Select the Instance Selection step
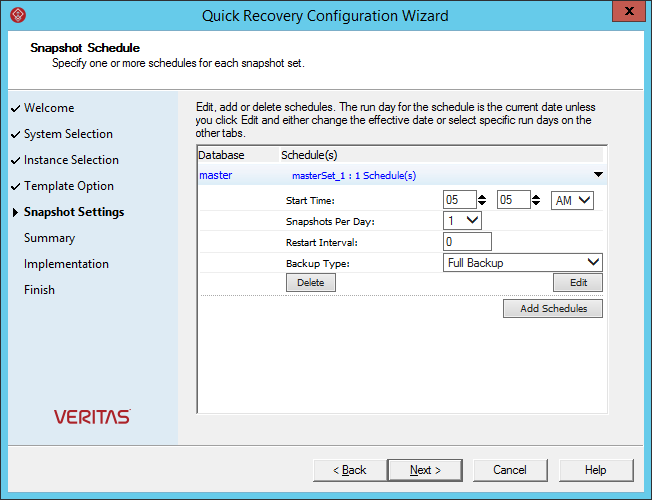Image resolution: width=652 pixels, height=500 pixels. (x=71, y=160)
